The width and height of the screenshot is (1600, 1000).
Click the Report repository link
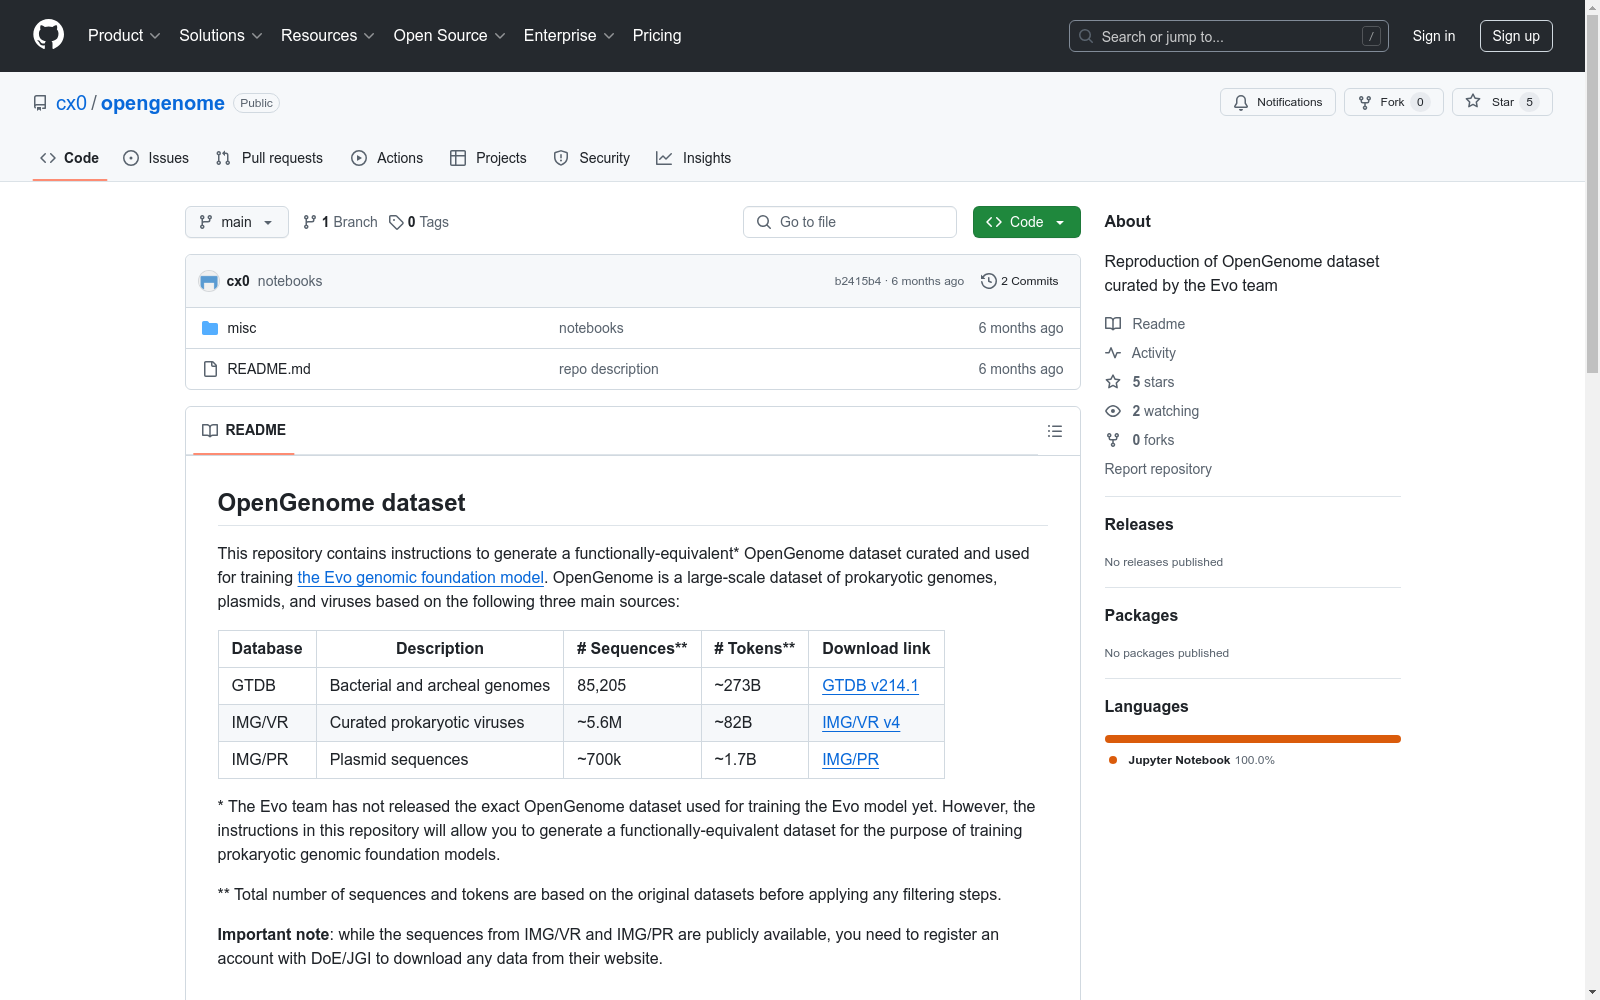(1158, 469)
